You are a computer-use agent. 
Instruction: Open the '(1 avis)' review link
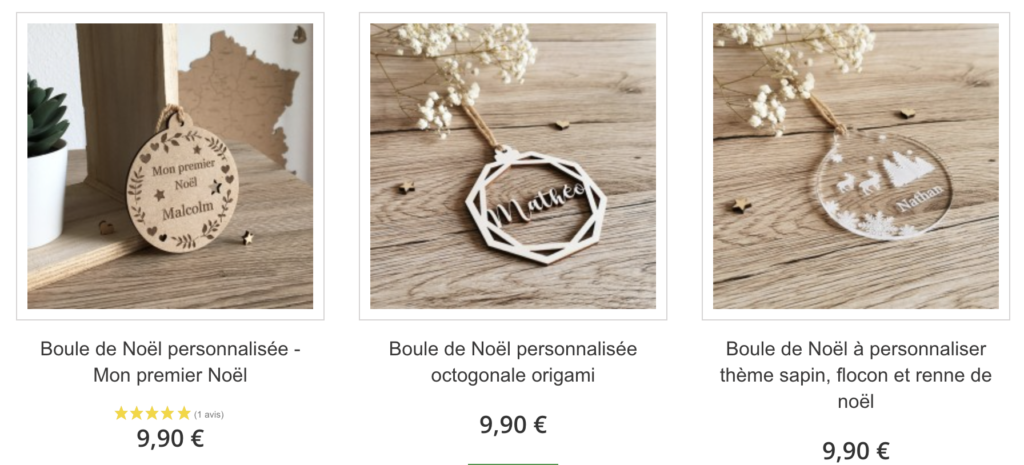click(209, 414)
